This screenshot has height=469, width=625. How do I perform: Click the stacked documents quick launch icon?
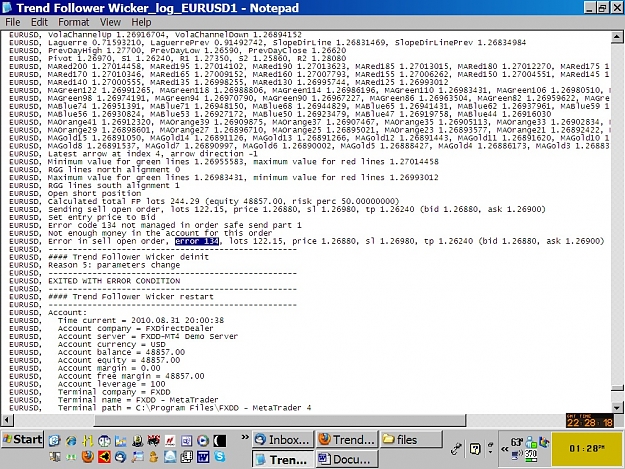pyautogui.click(x=187, y=457)
